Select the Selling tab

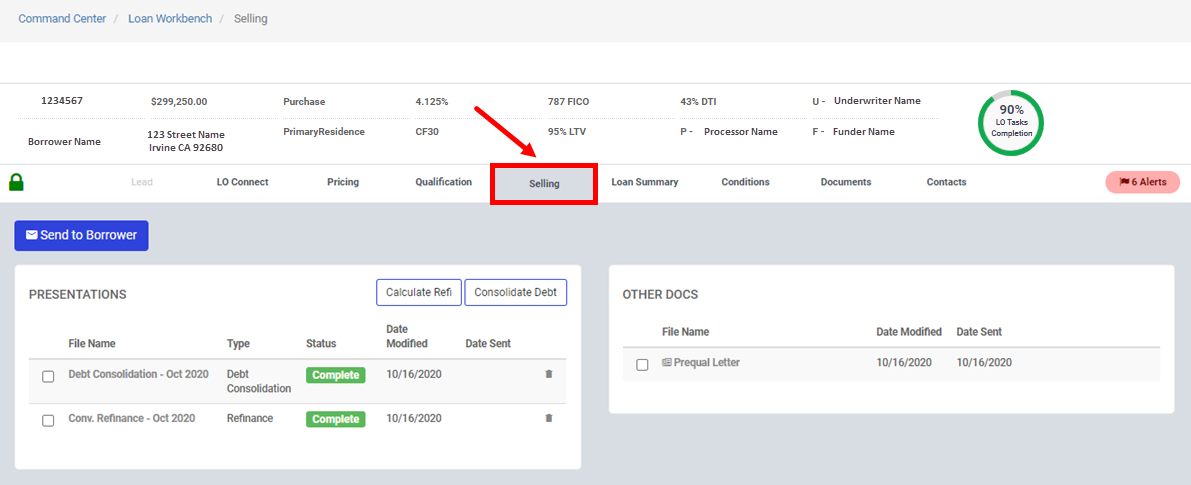[544, 184]
